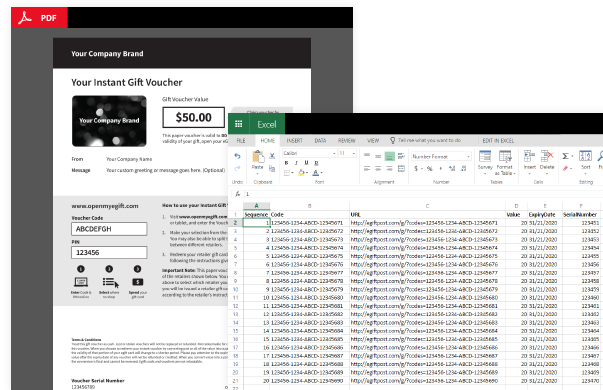Click the AutoSum sigma icon
Viewport: 603px width, 390px height.
[567, 156]
